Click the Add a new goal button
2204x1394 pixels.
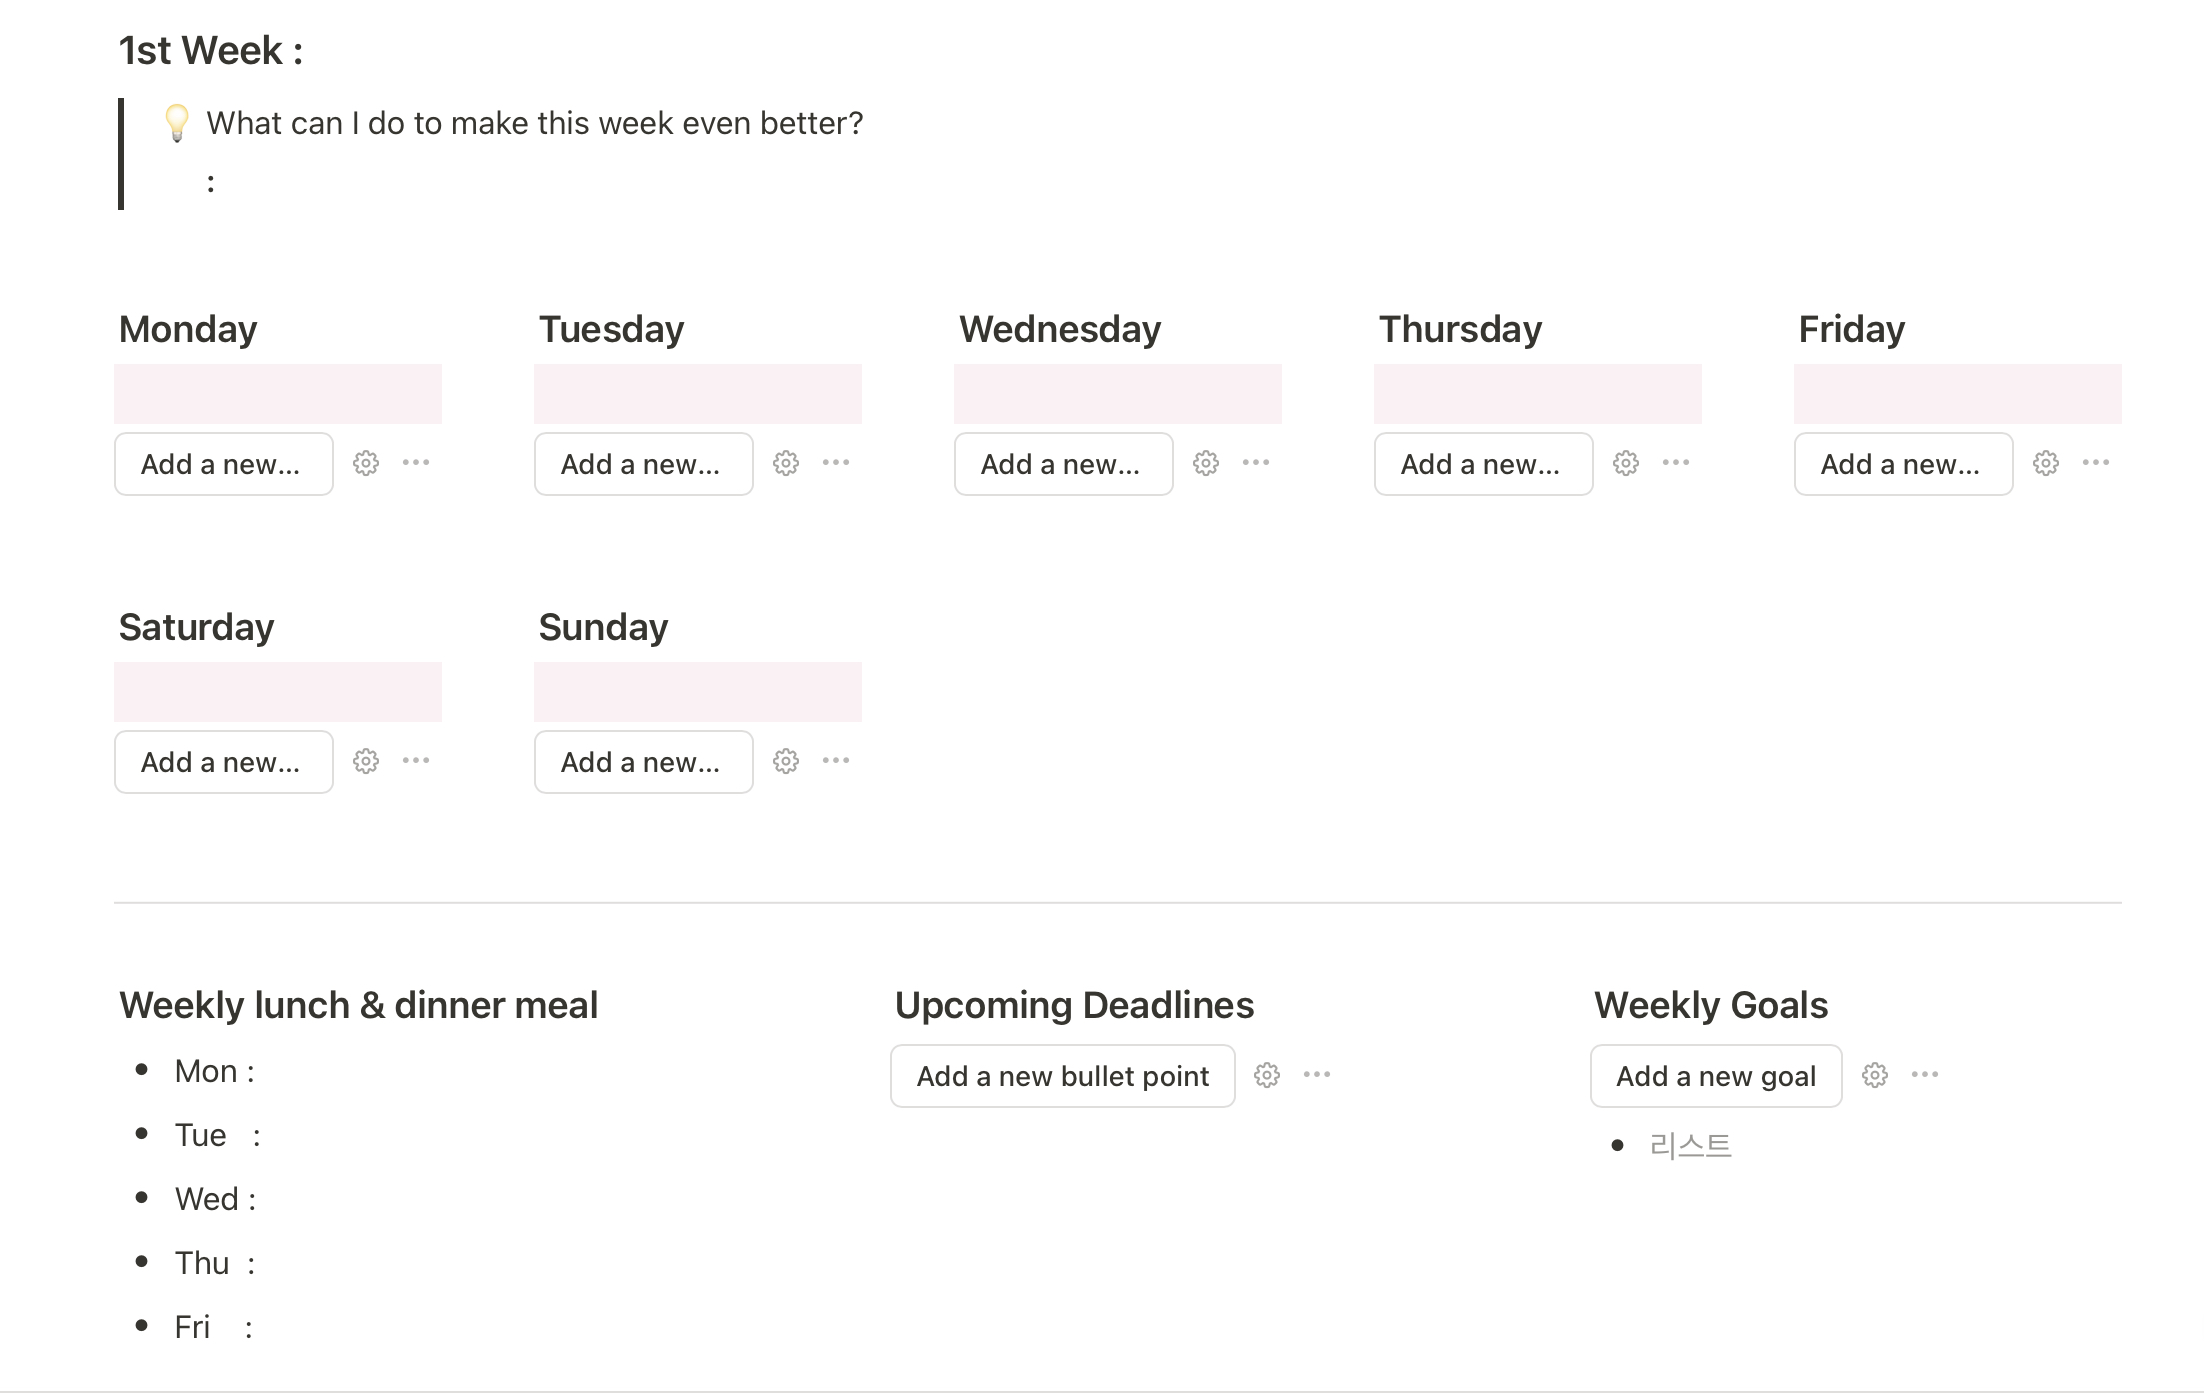click(x=1716, y=1076)
